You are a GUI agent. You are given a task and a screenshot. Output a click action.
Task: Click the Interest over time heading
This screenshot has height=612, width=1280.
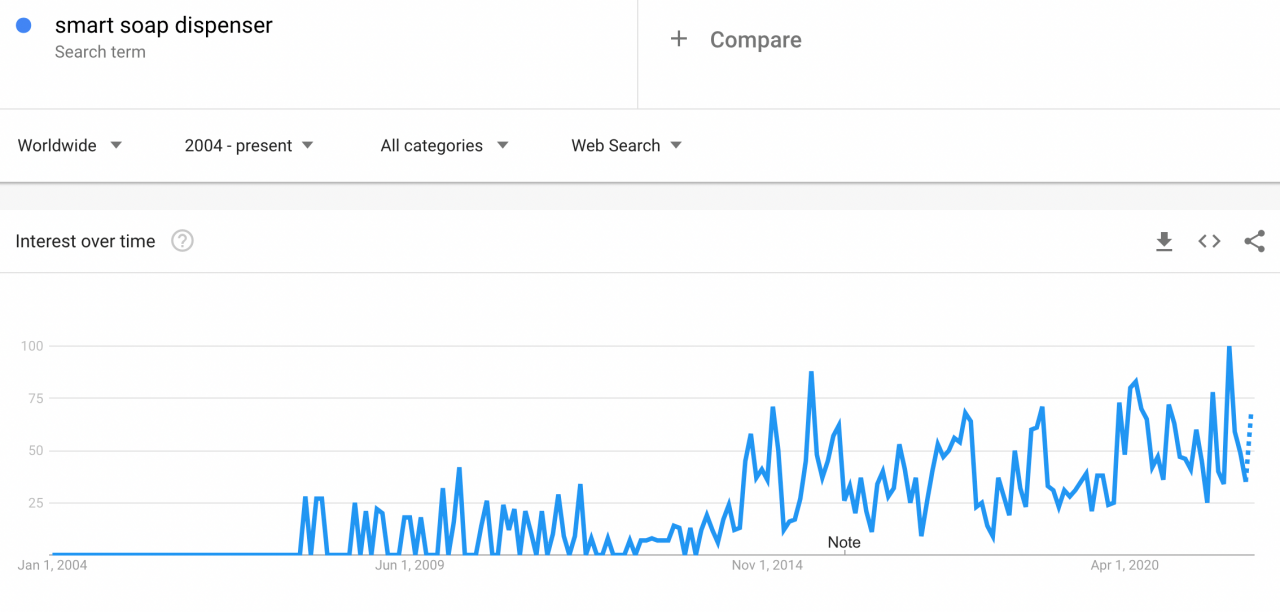[85, 241]
